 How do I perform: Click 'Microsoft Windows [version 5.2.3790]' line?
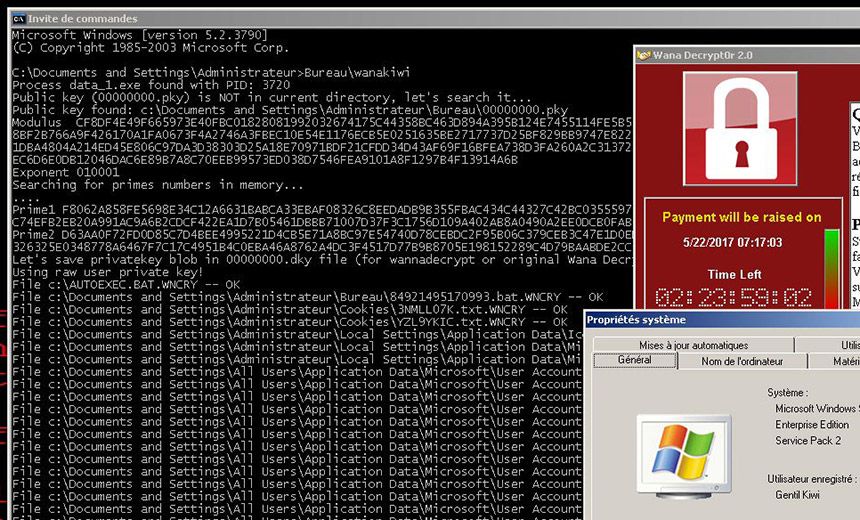pos(140,35)
